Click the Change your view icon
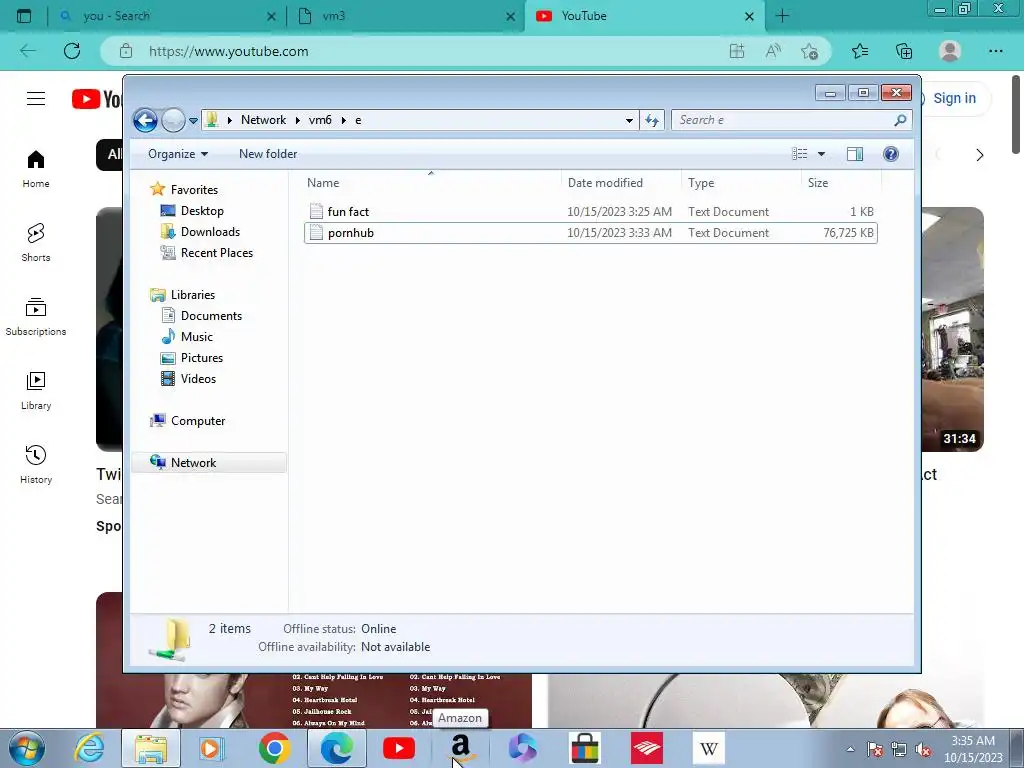This screenshot has width=1024, height=768. [x=800, y=154]
